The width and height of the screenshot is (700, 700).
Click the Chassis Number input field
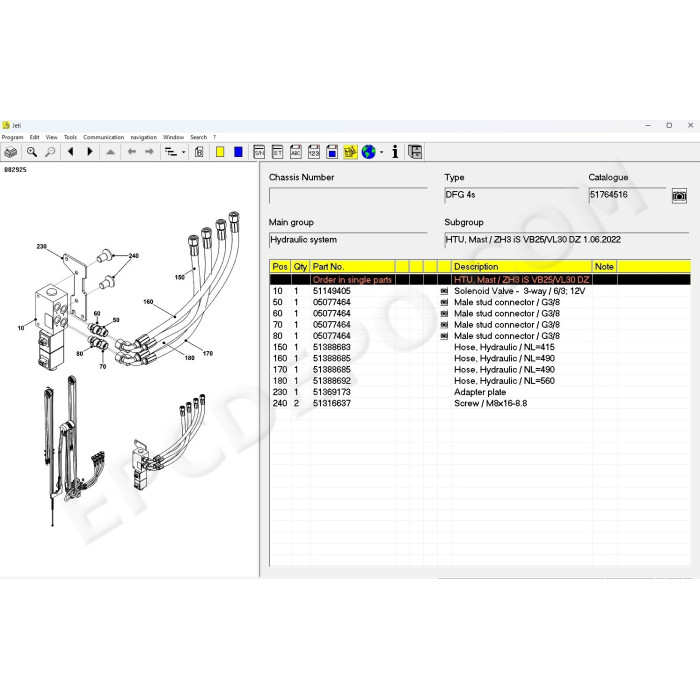[x=348, y=196]
